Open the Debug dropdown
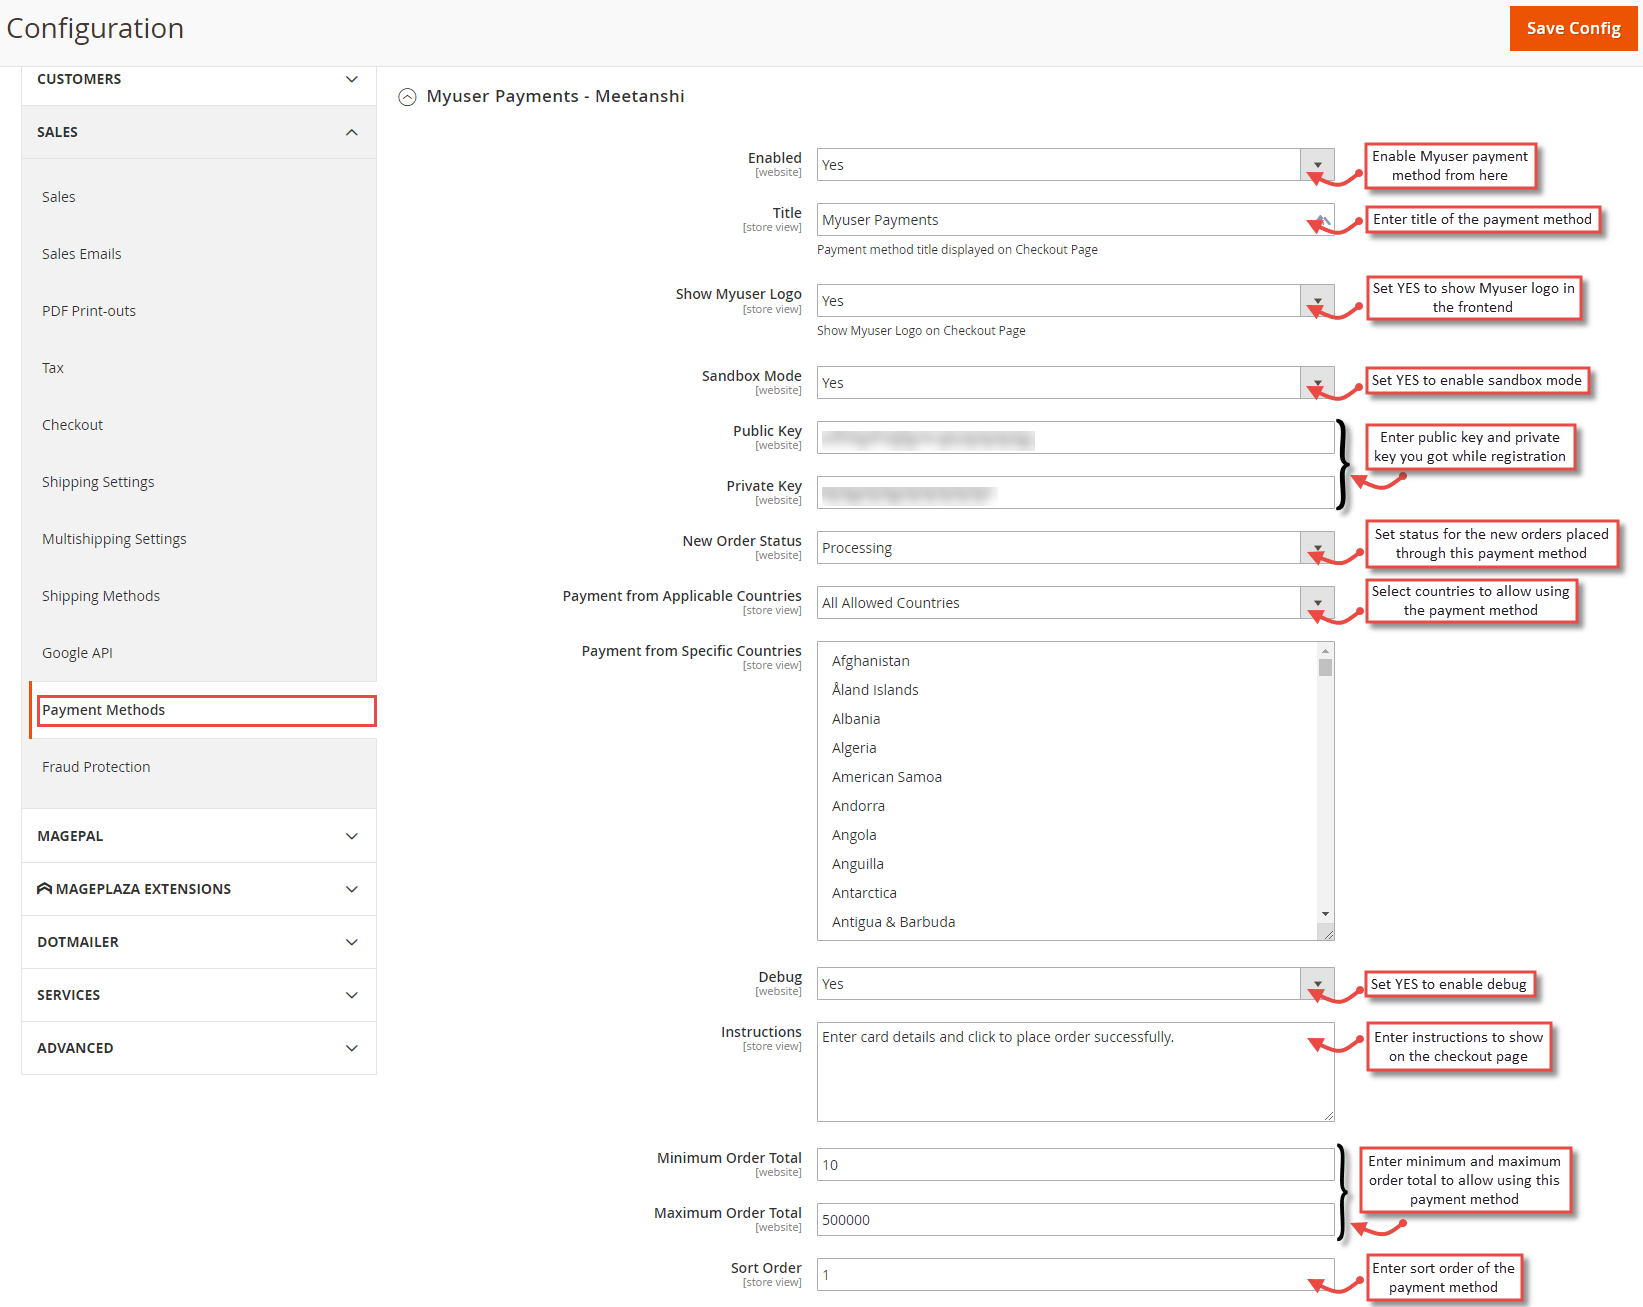Viewport: 1643px width, 1307px height. pos(1075,984)
